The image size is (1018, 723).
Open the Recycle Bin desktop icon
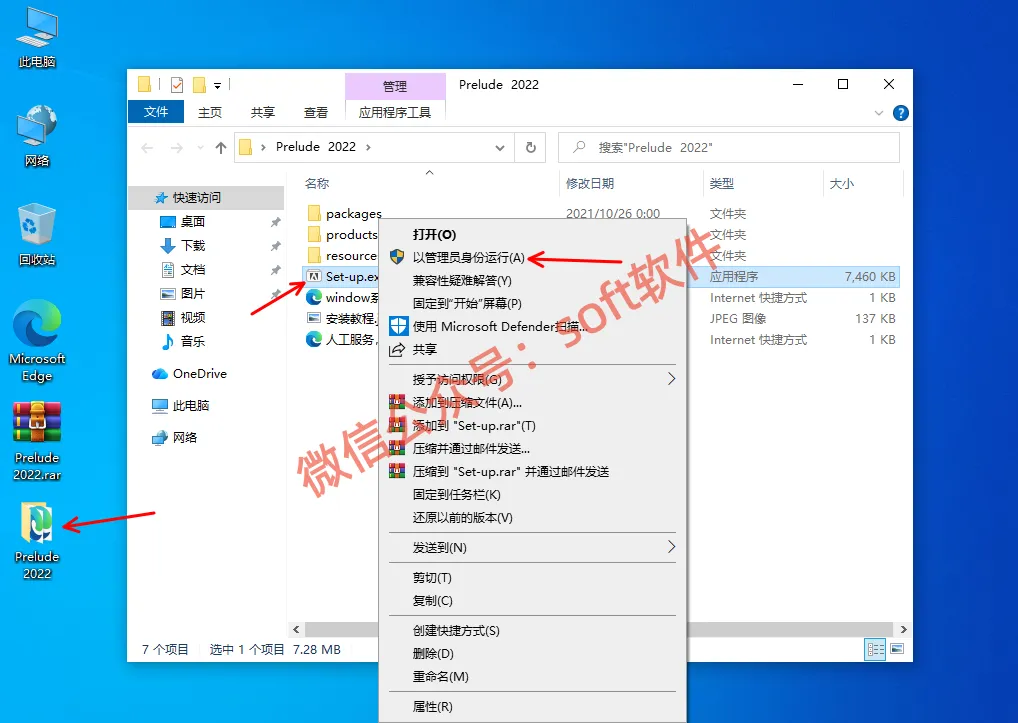(x=37, y=235)
